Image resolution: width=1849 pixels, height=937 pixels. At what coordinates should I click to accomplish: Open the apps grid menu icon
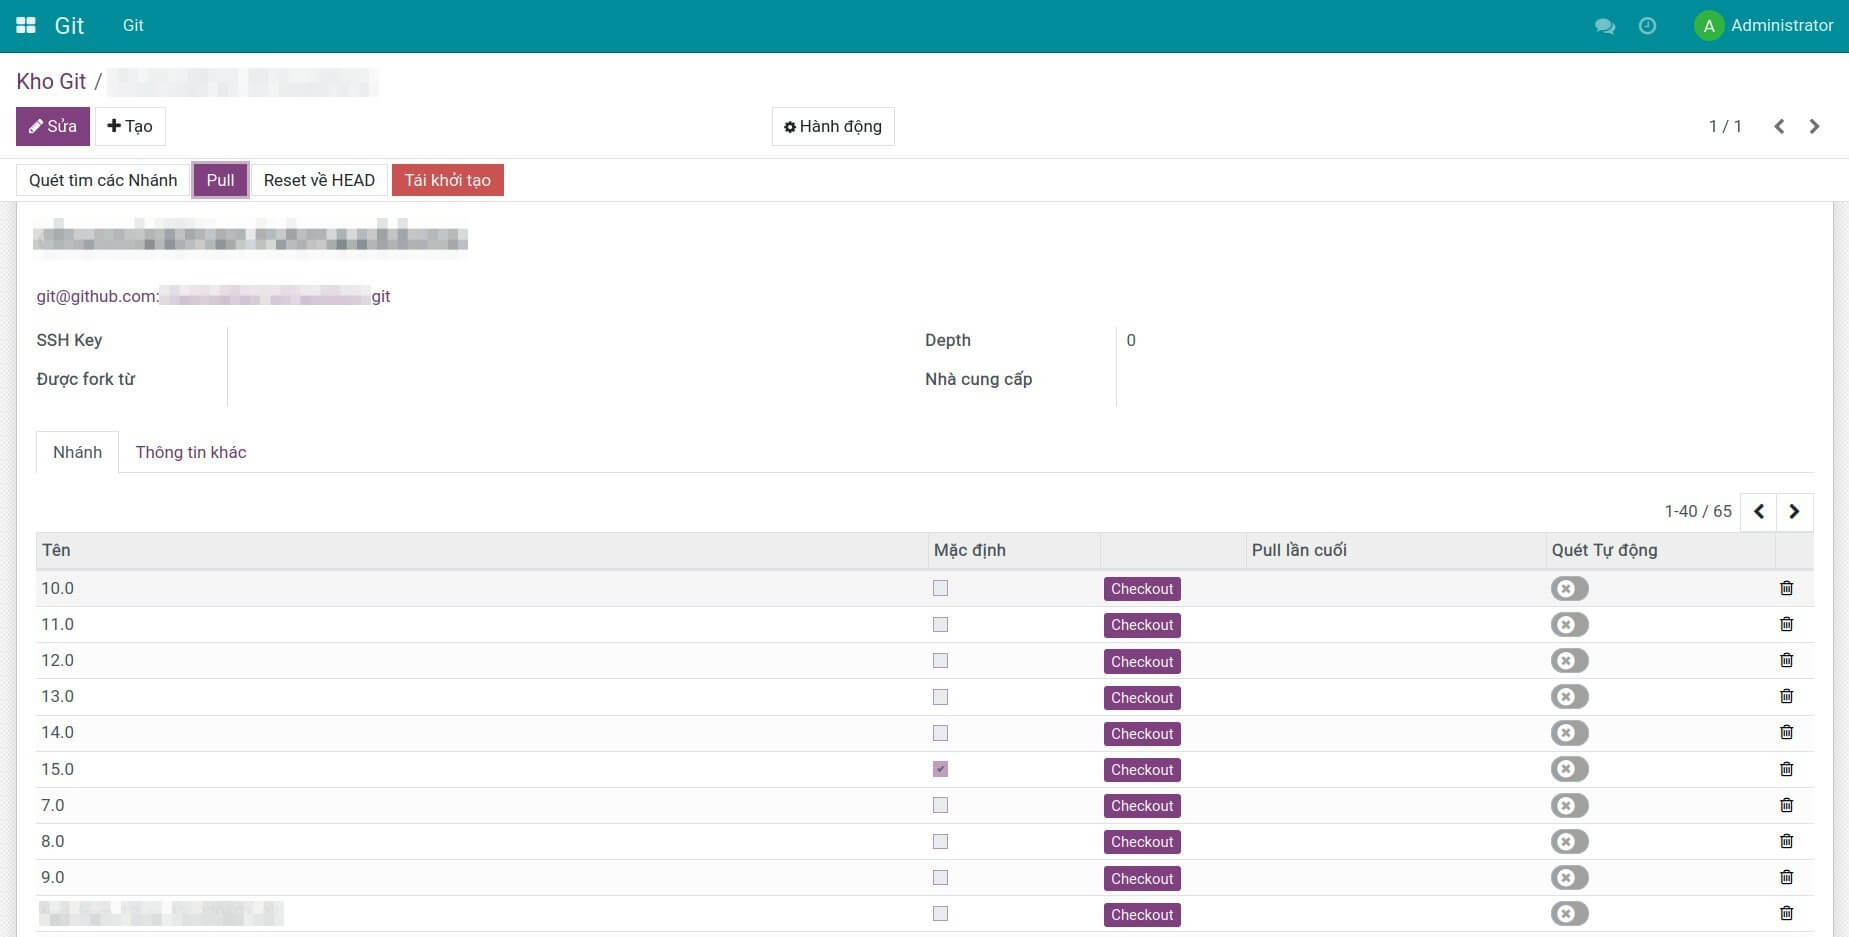click(x=26, y=25)
